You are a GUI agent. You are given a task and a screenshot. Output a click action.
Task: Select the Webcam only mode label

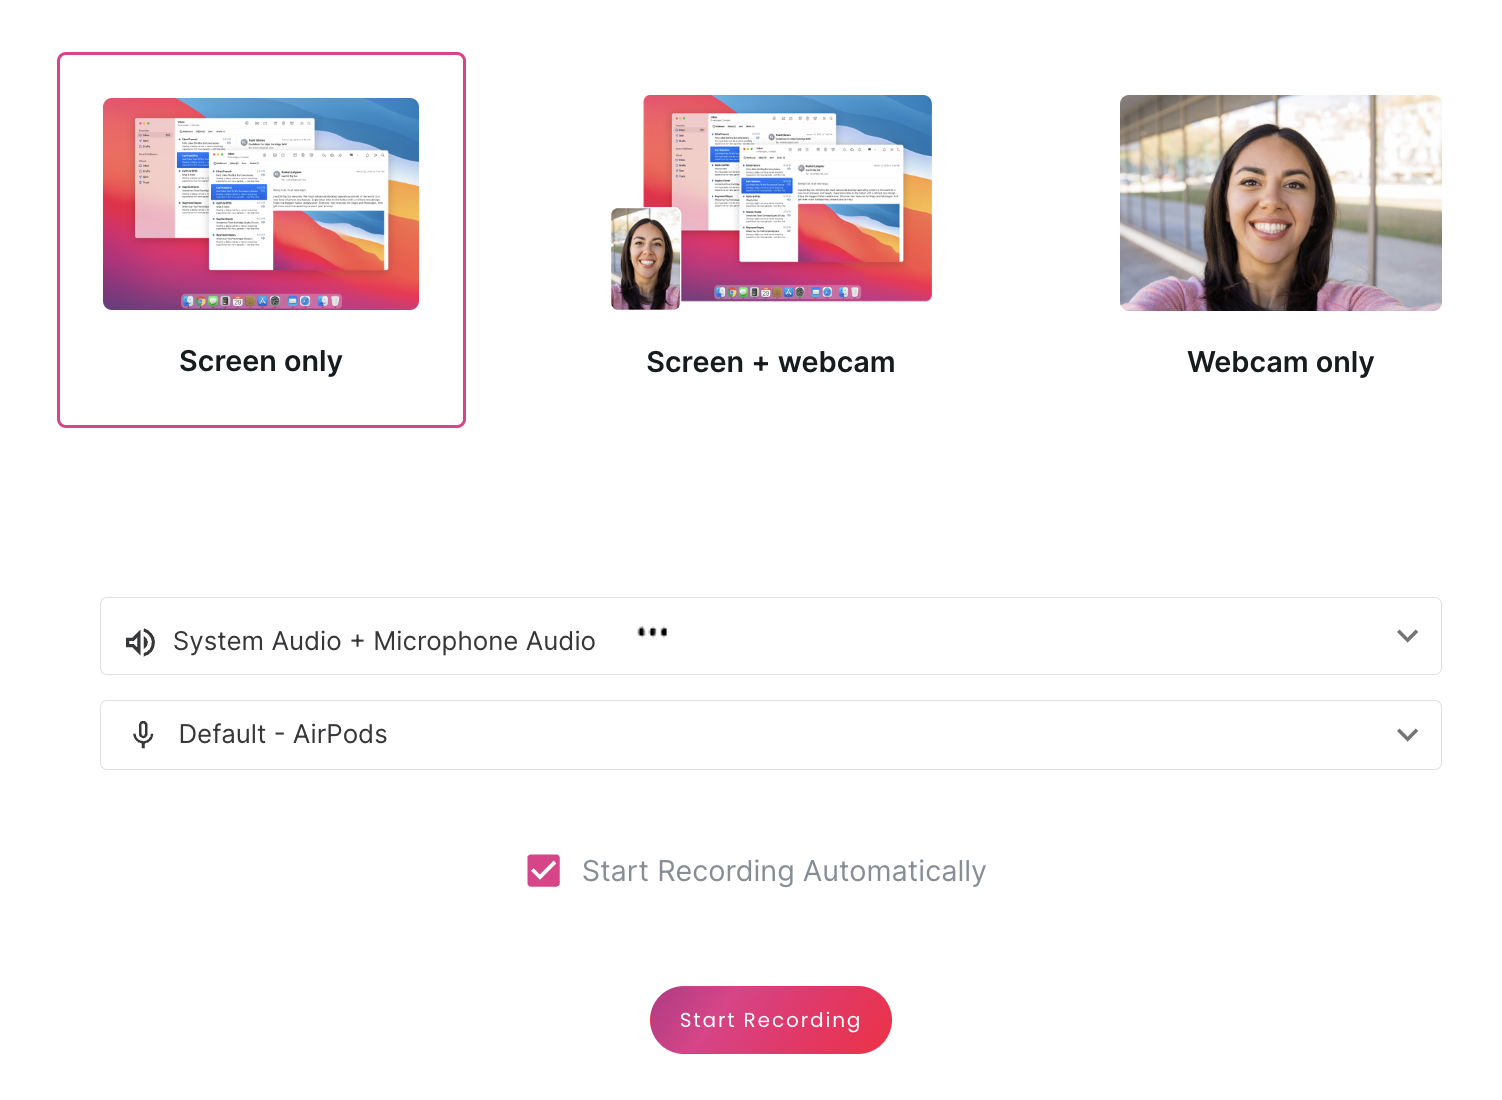coord(1280,362)
